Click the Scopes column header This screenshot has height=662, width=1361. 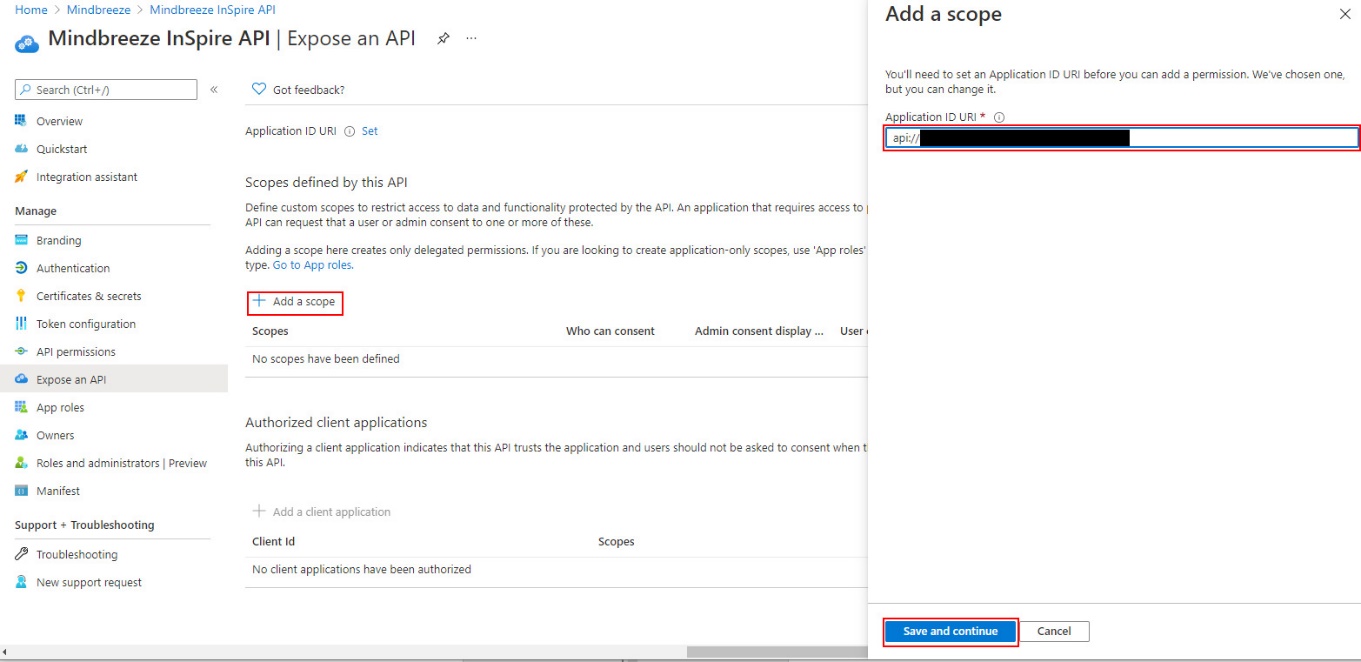tap(270, 331)
